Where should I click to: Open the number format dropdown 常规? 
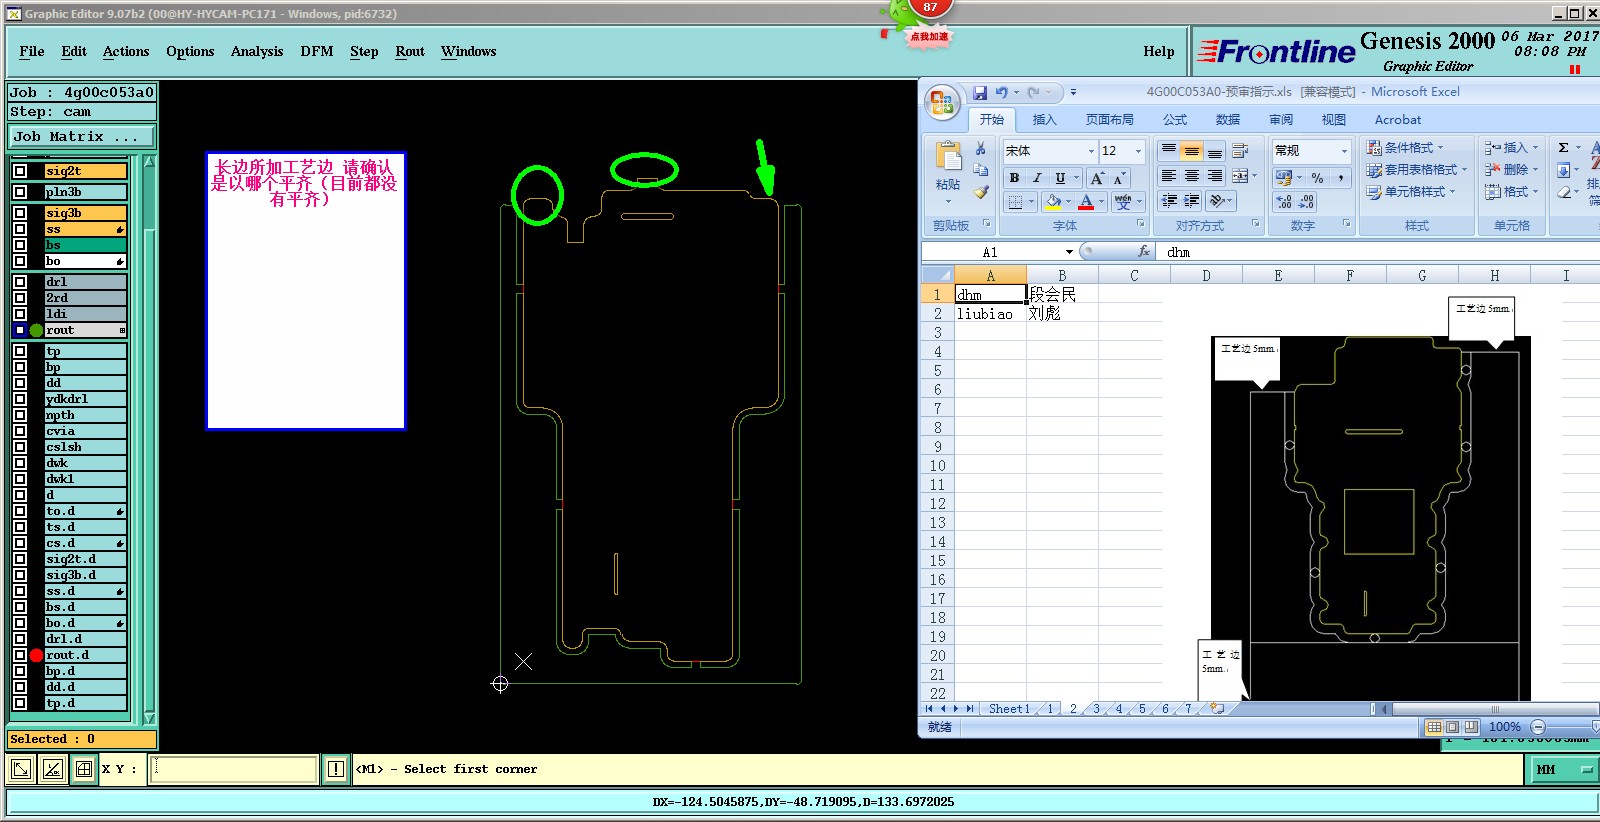click(1343, 151)
